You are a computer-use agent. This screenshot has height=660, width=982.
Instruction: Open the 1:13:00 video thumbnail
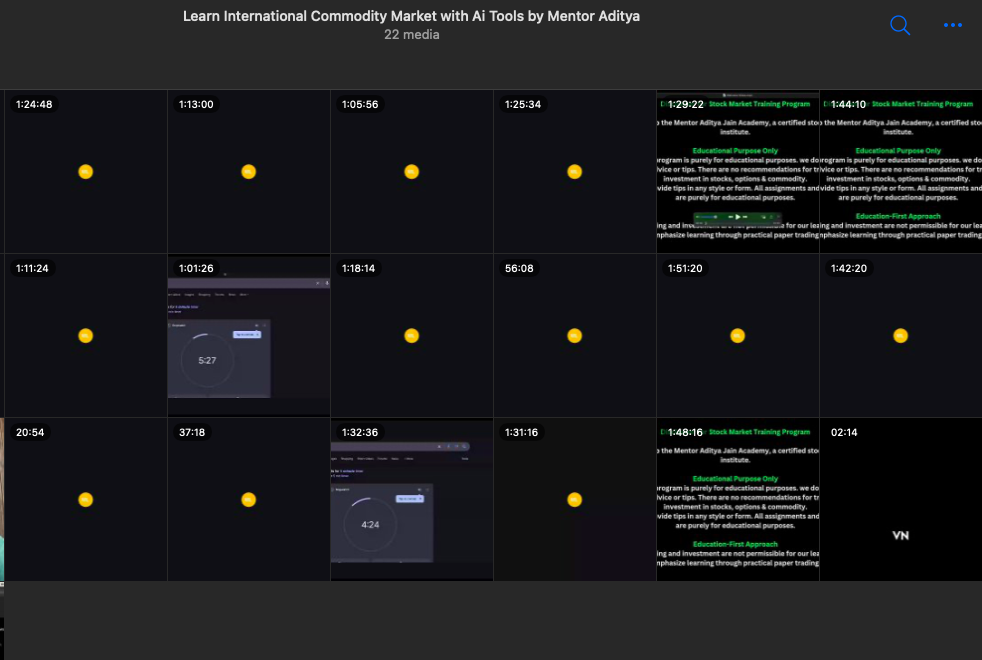tap(249, 172)
